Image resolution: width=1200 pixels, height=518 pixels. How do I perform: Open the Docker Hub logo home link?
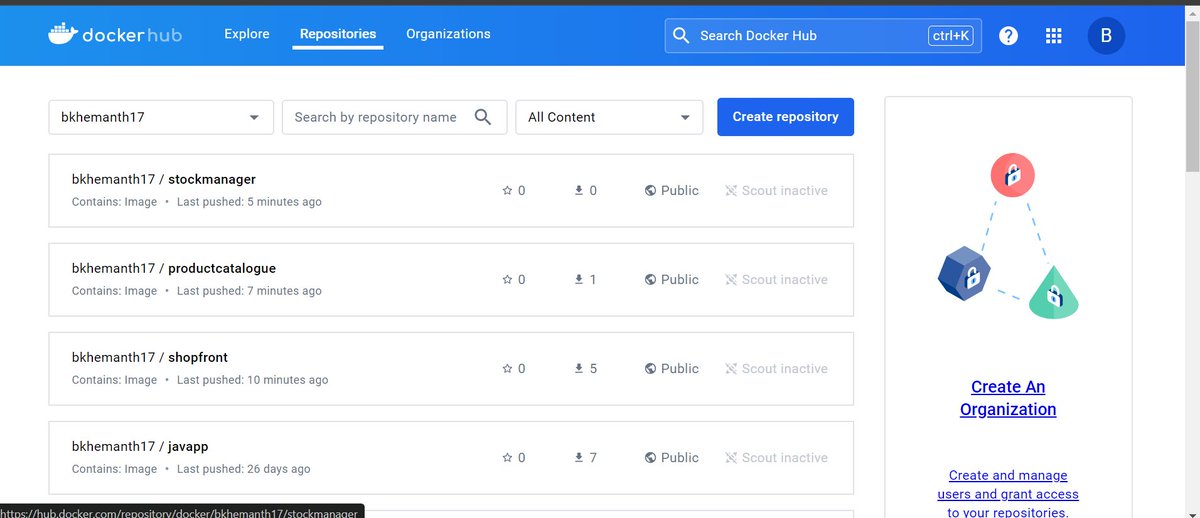click(x=114, y=34)
